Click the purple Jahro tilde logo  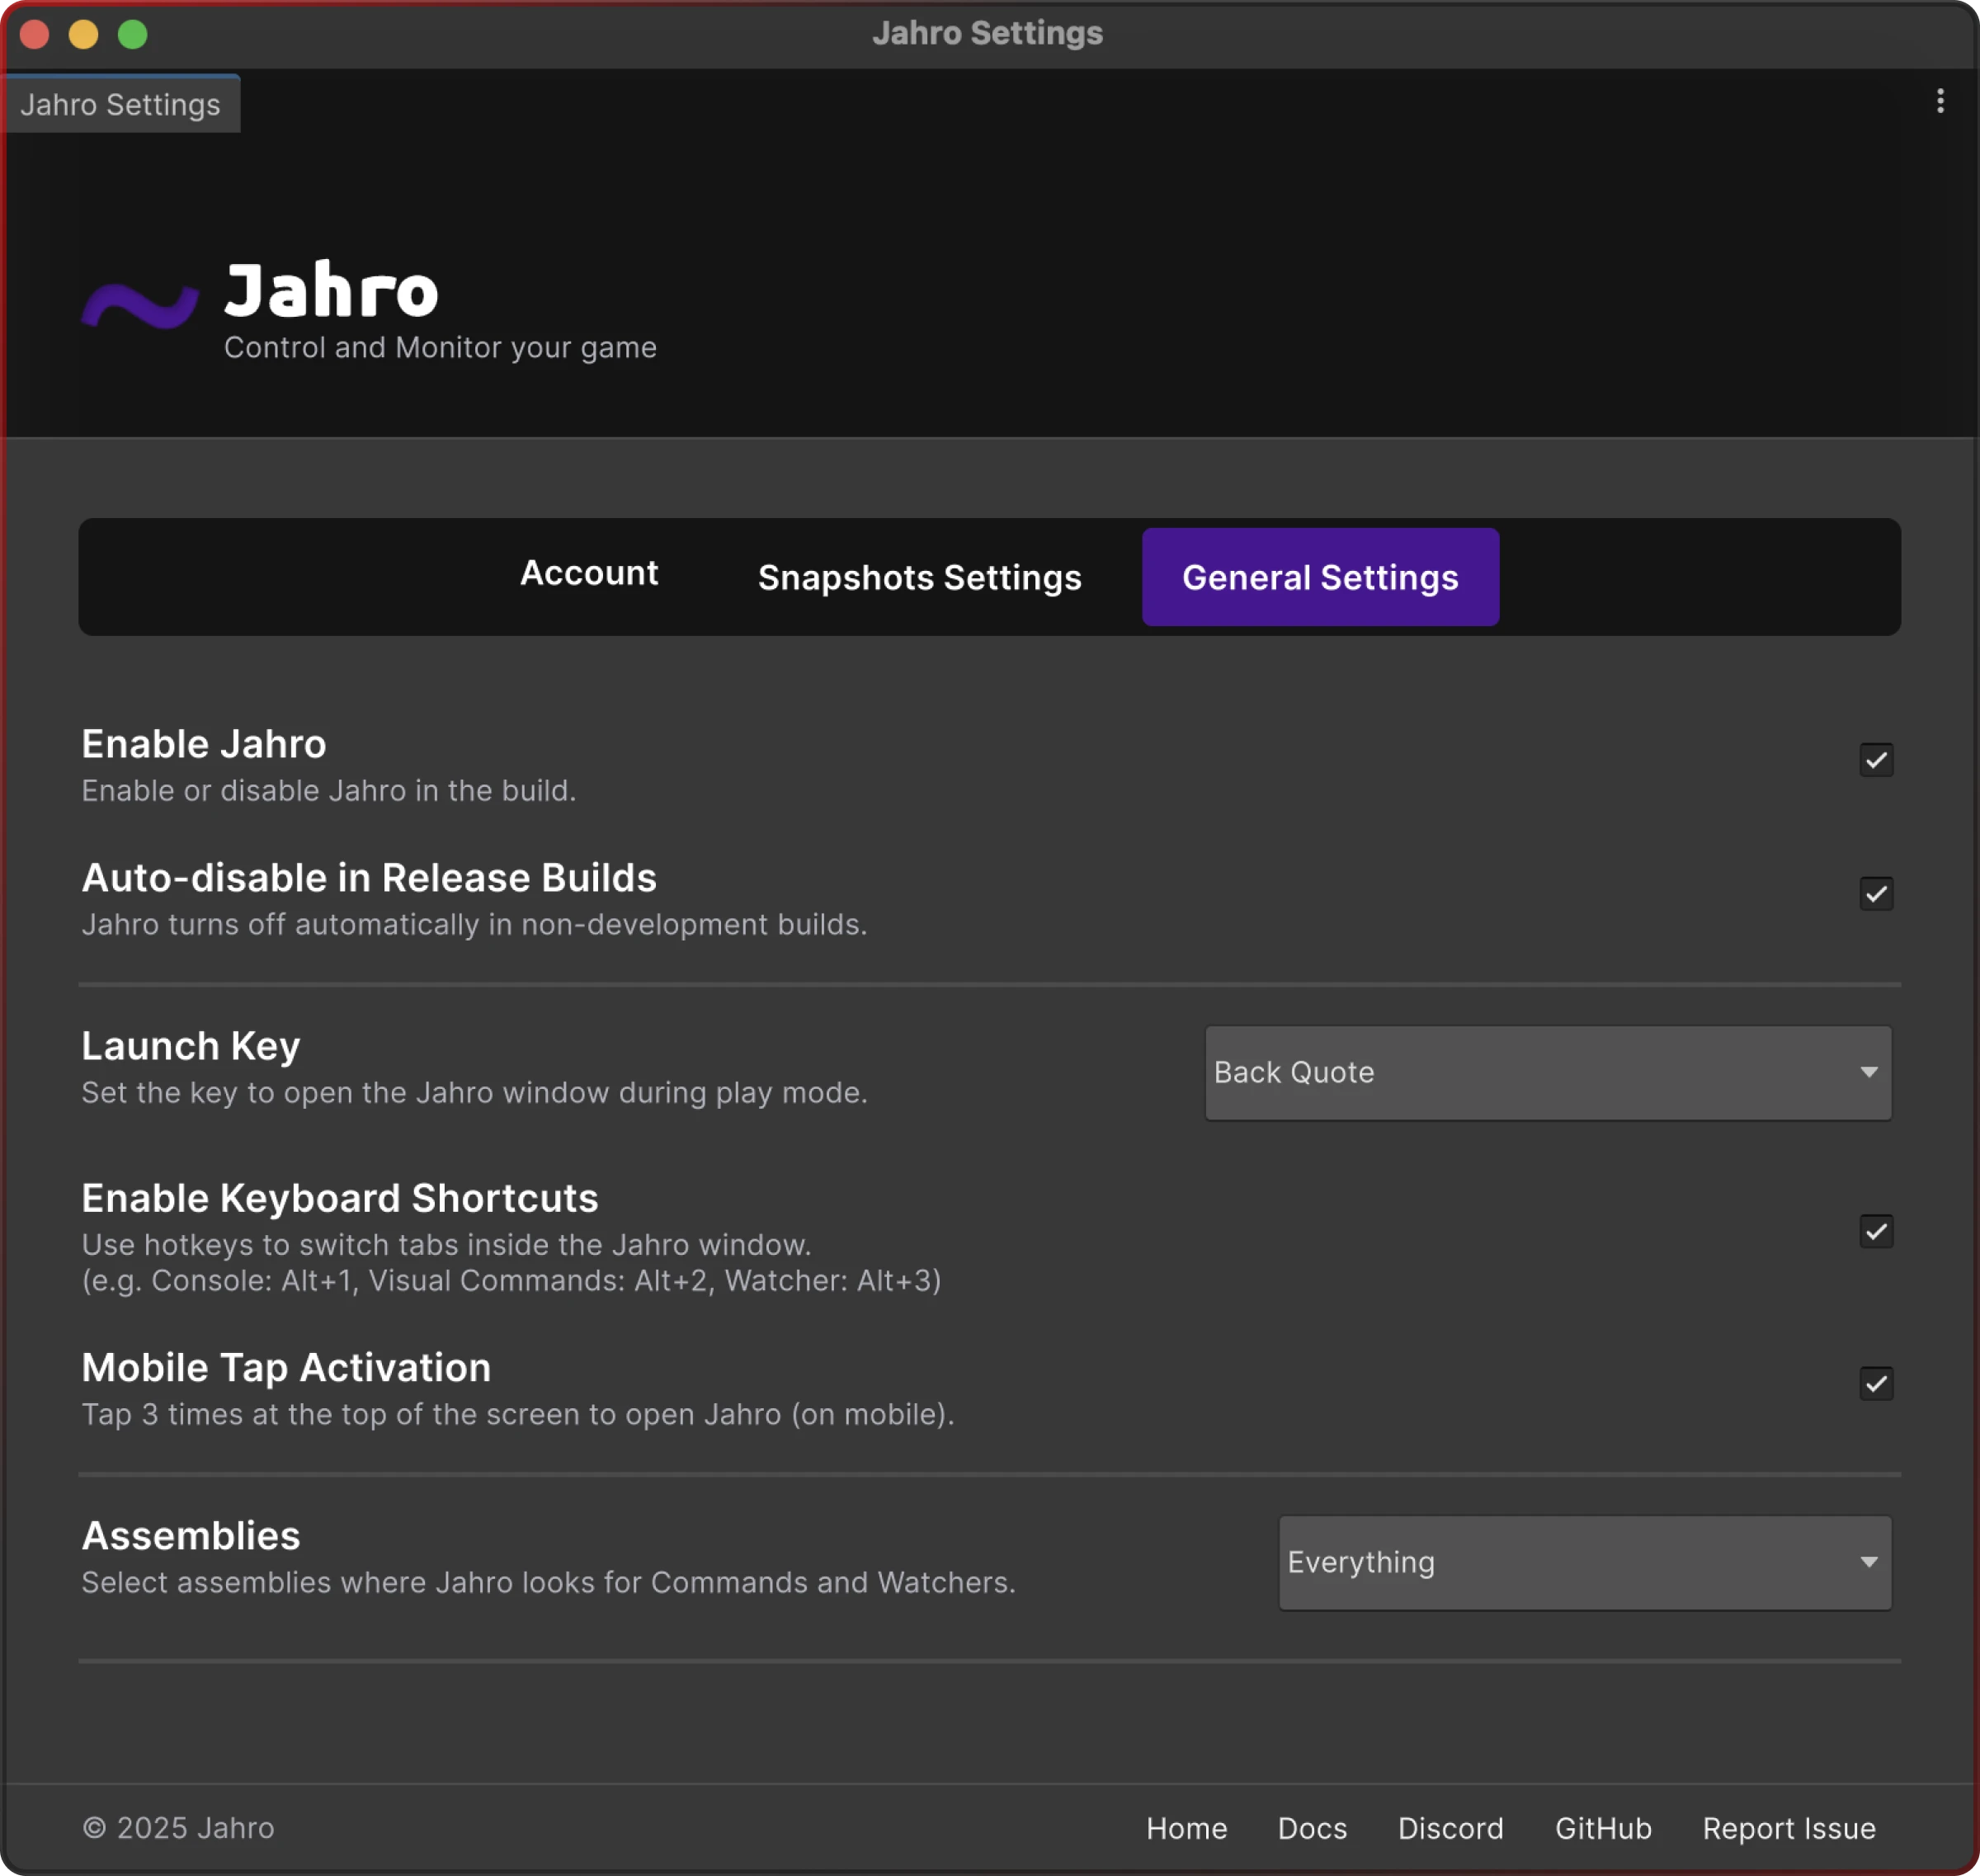140,305
